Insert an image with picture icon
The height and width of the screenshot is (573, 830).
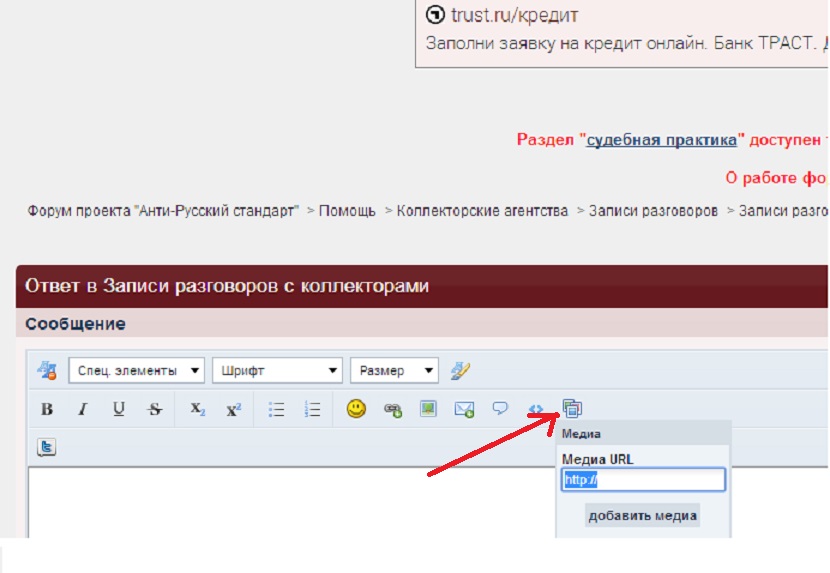[428, 408]
